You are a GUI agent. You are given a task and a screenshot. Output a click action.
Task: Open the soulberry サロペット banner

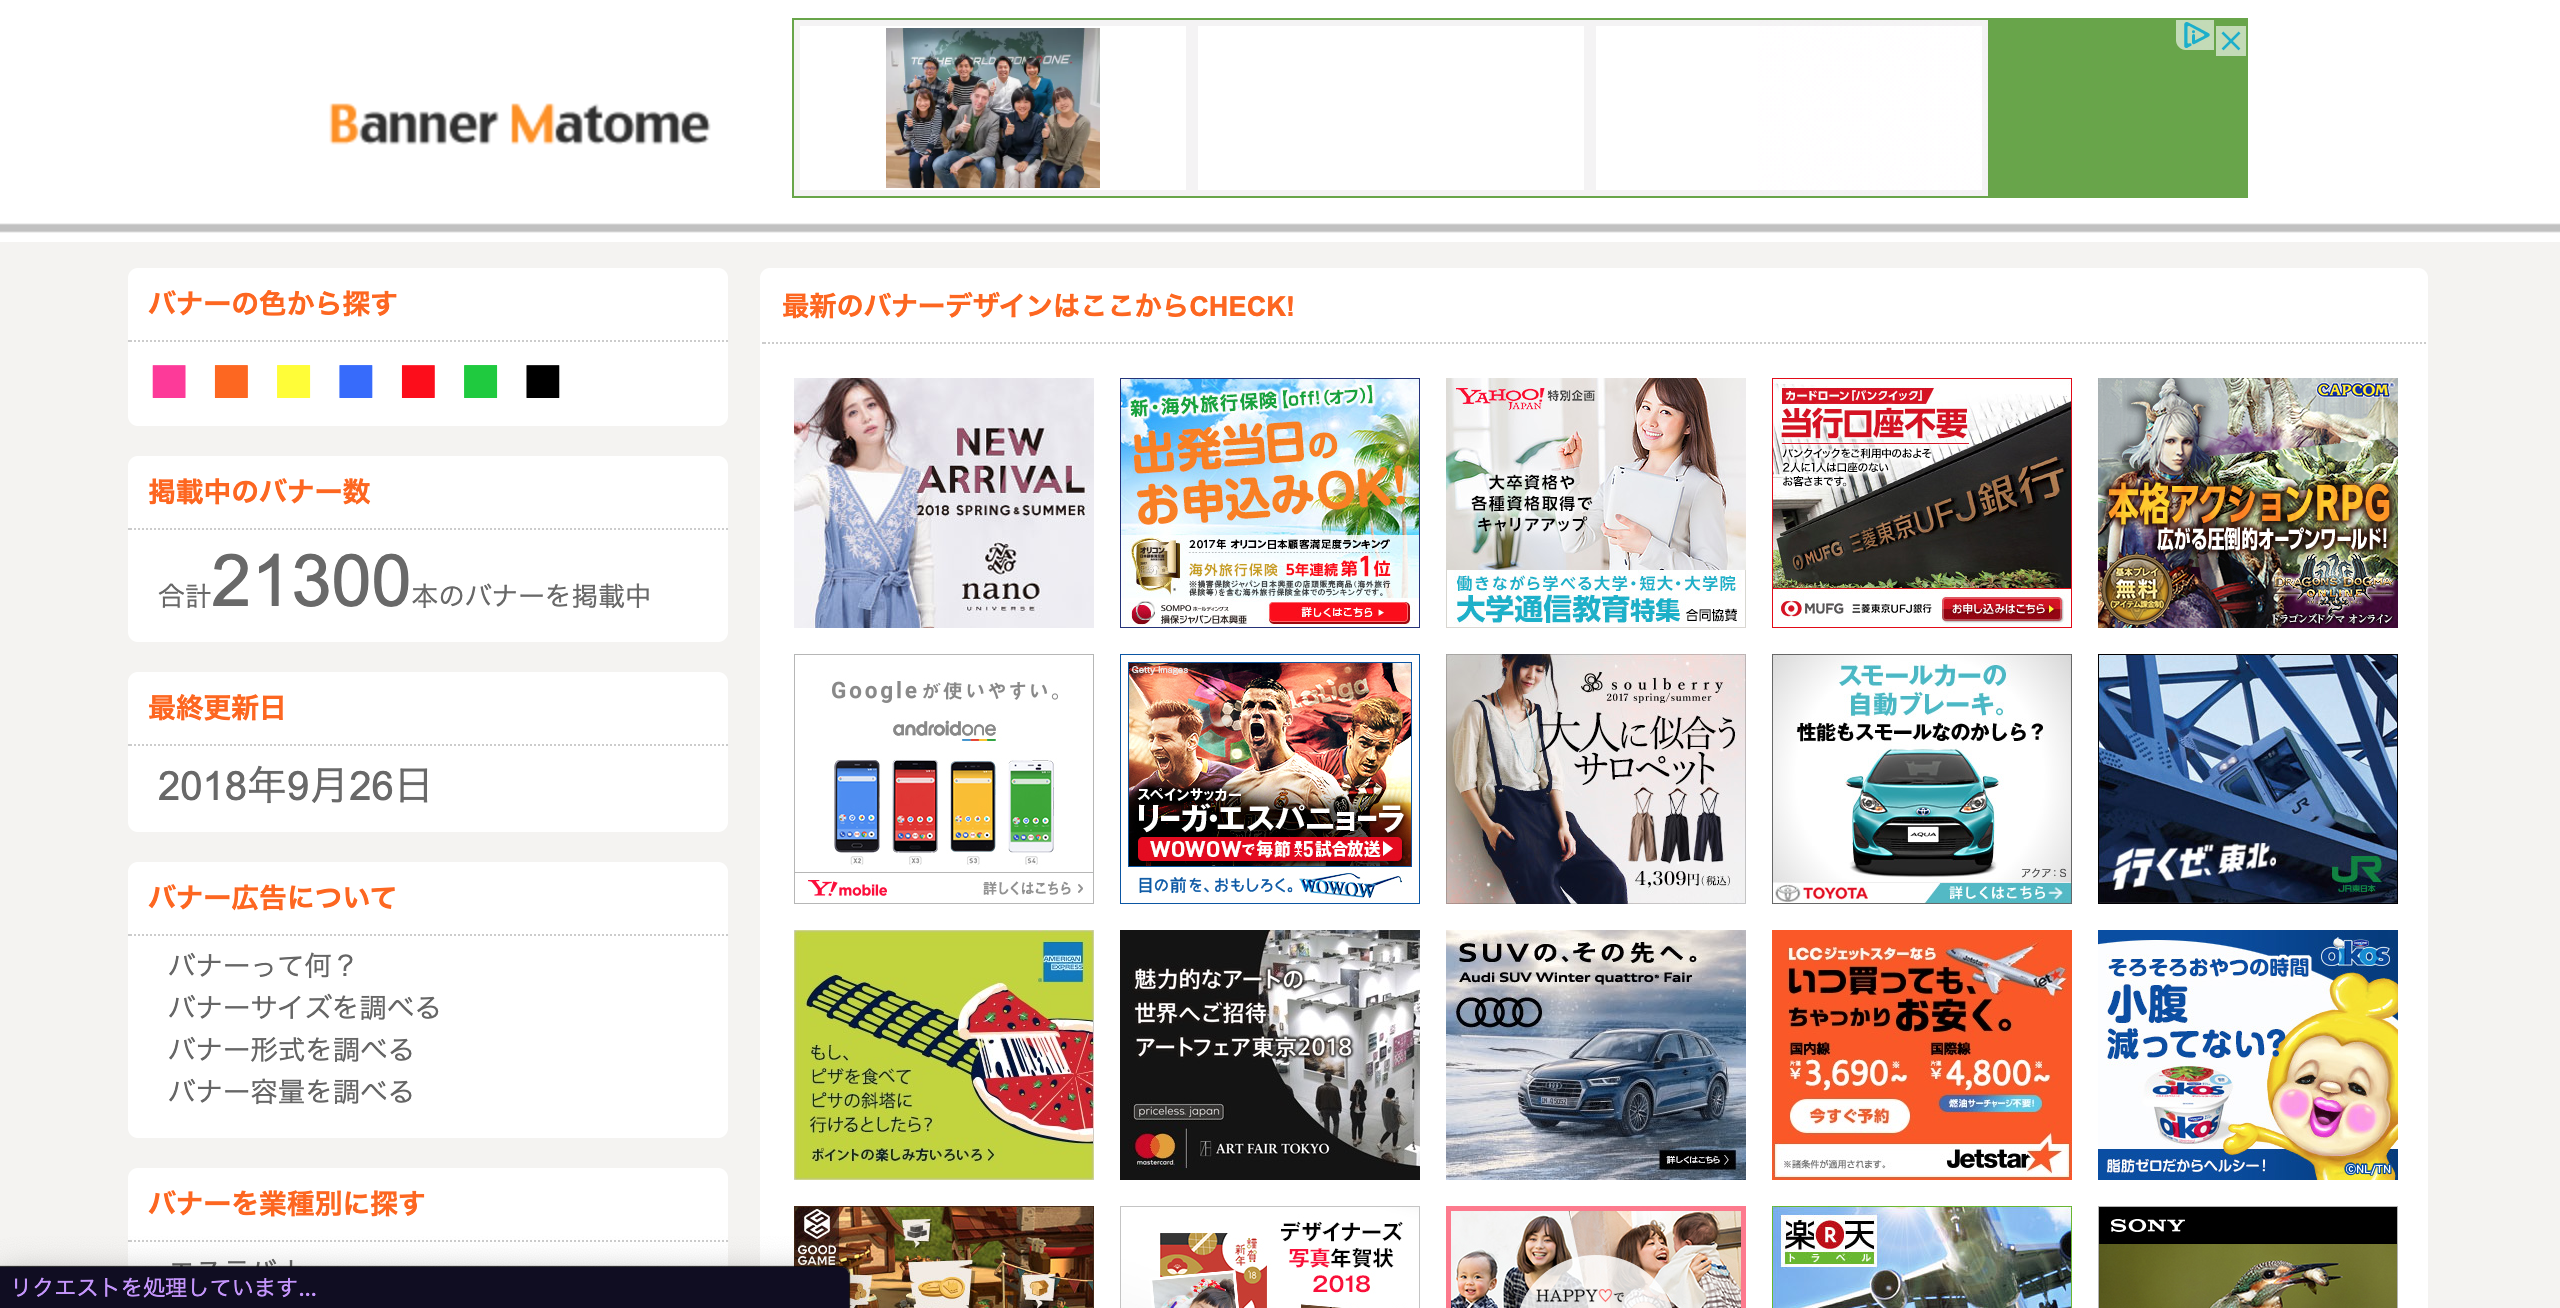pos(1596,779)
